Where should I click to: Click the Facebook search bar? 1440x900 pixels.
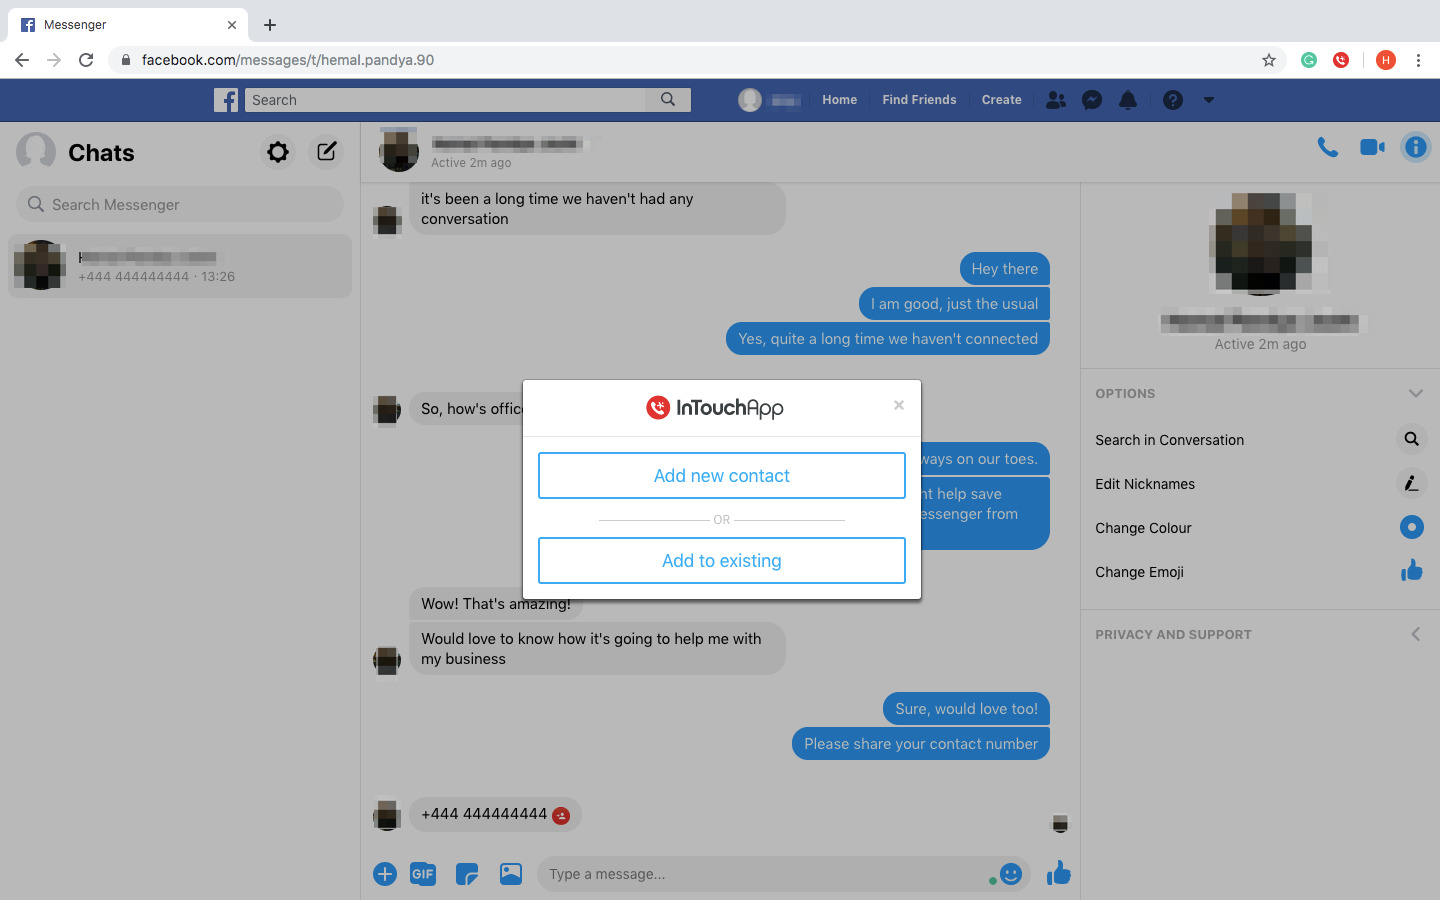[445, 100]
